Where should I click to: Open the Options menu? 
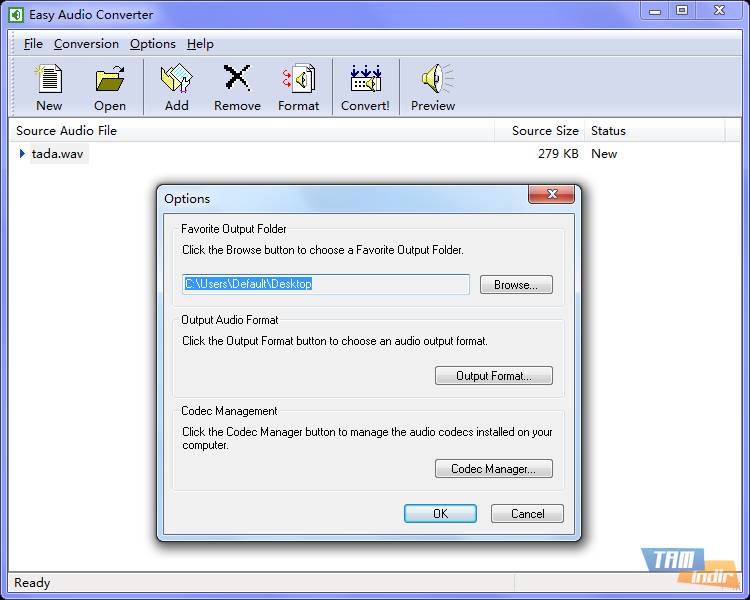click(152, 44)
